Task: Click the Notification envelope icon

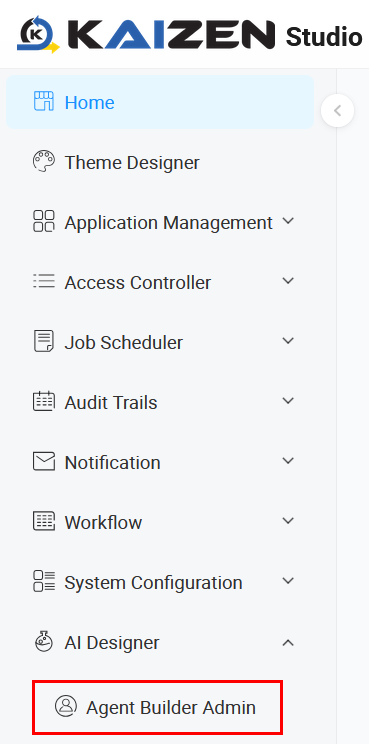Action: coord(44,461)
